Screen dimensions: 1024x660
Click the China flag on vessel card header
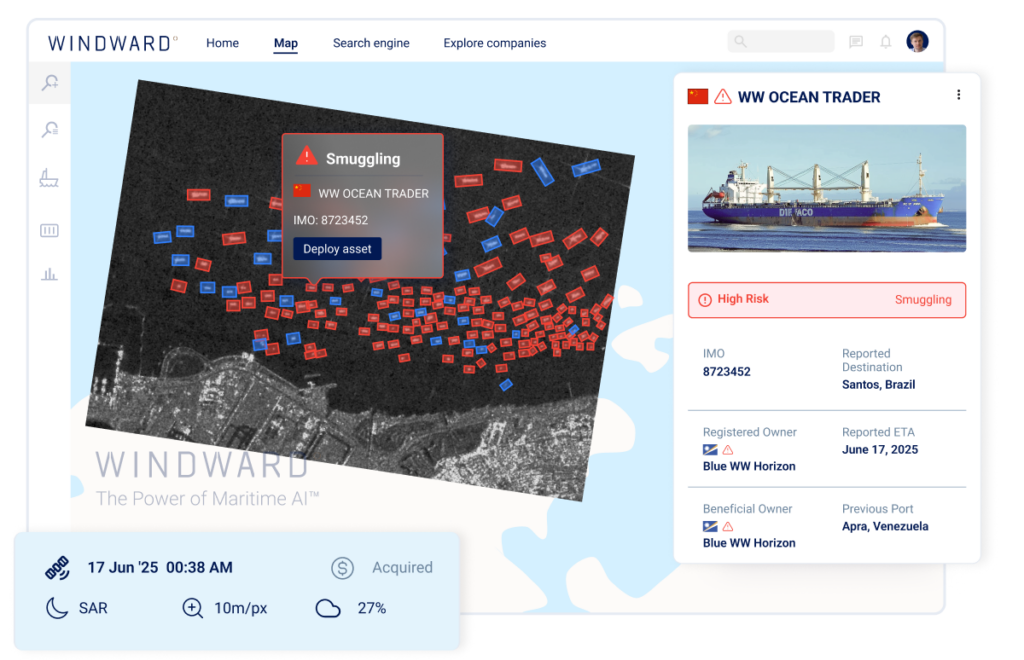pos(697,97)
